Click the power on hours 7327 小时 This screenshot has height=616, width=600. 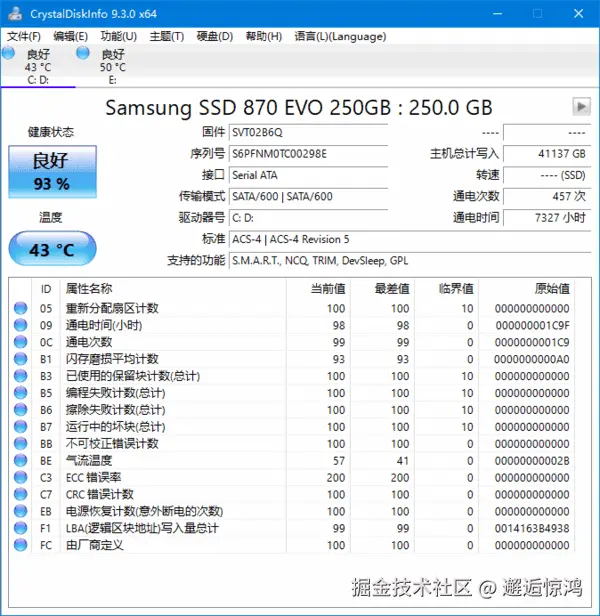coord(547,218)
